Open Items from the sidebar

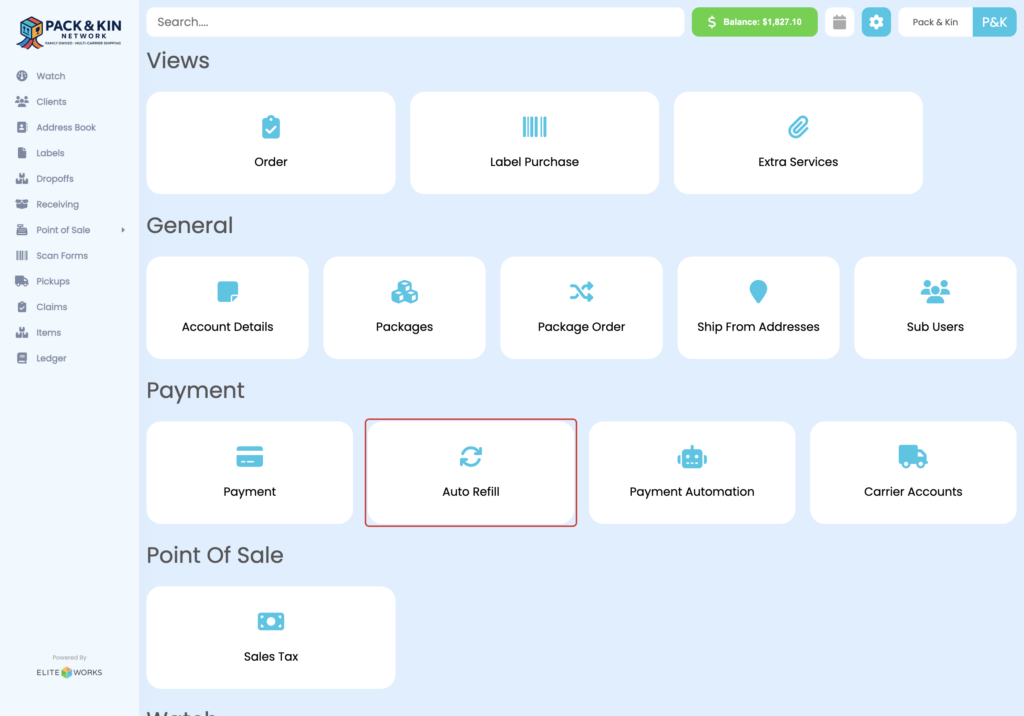point(37,332)
